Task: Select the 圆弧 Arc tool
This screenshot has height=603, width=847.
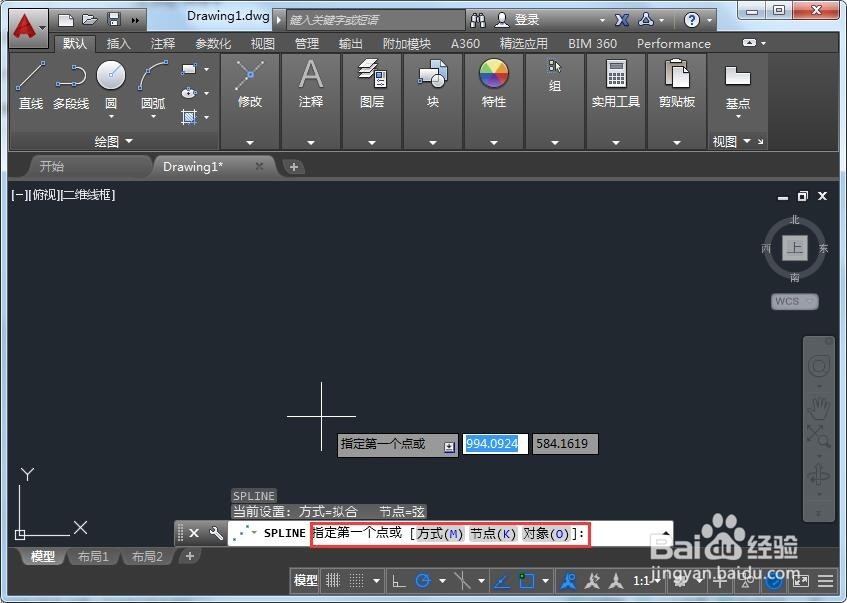Action: [x=153, y=84]
